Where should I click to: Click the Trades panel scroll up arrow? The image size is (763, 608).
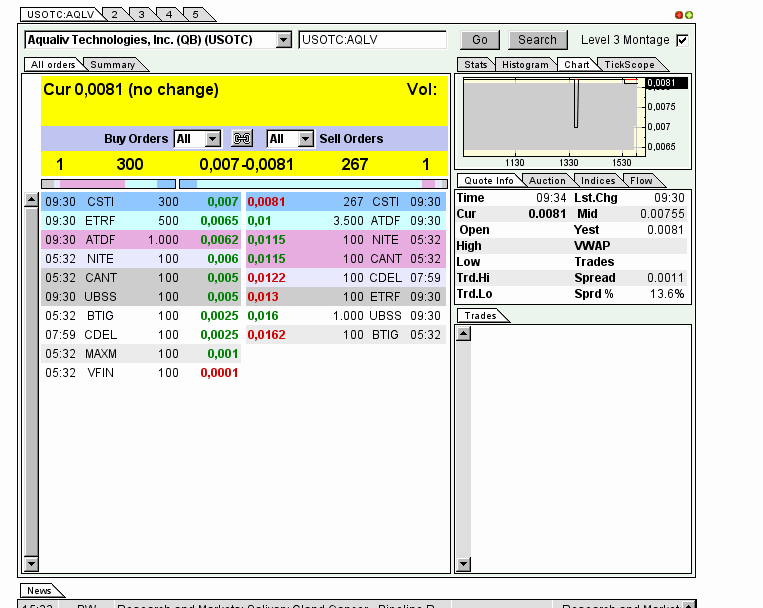464,334
